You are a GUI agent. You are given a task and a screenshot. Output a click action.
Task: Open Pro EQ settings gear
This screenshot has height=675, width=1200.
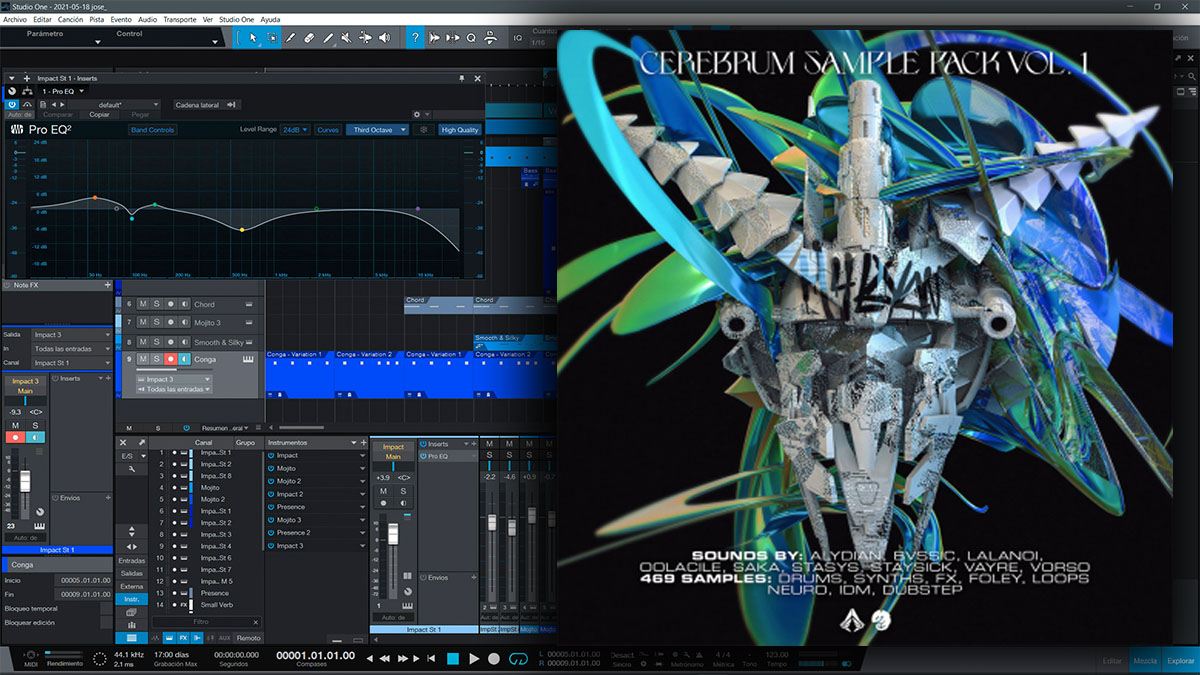[x=417, y=115]
